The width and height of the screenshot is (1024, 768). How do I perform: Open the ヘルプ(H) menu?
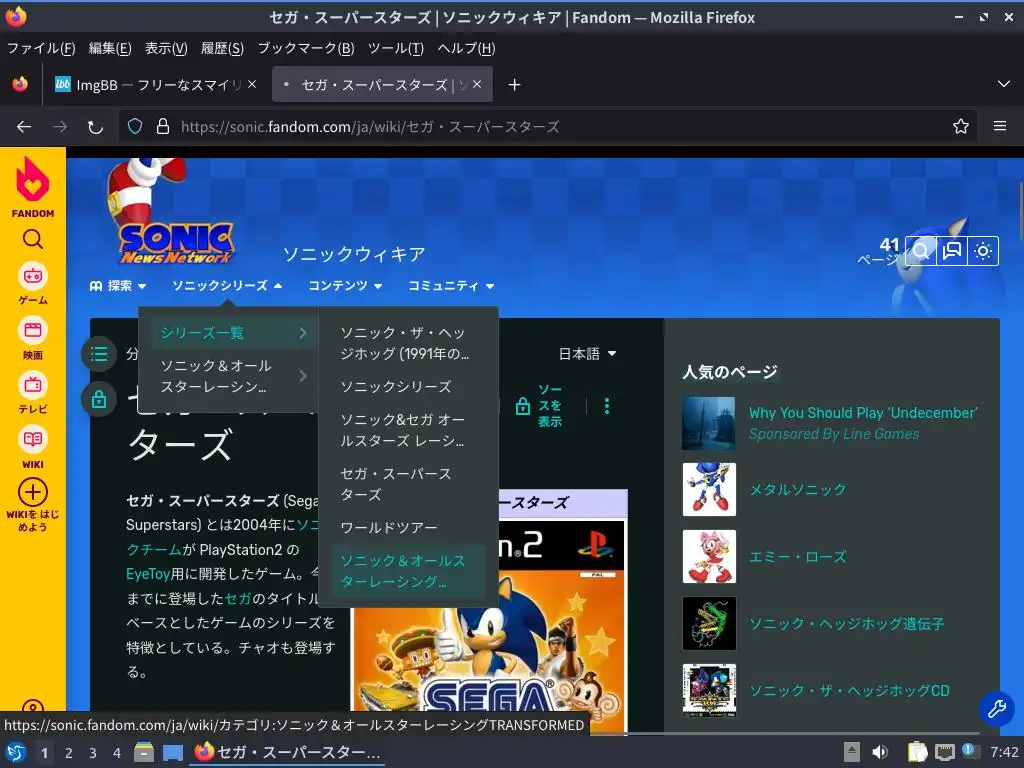click(x=466, y=48)
